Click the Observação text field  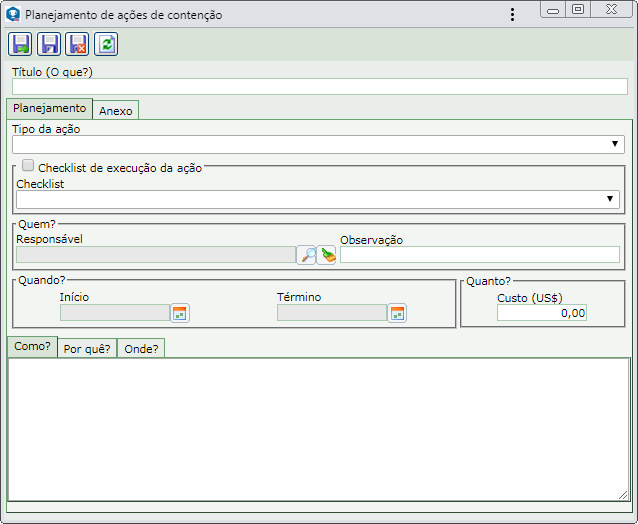(480, 255)
